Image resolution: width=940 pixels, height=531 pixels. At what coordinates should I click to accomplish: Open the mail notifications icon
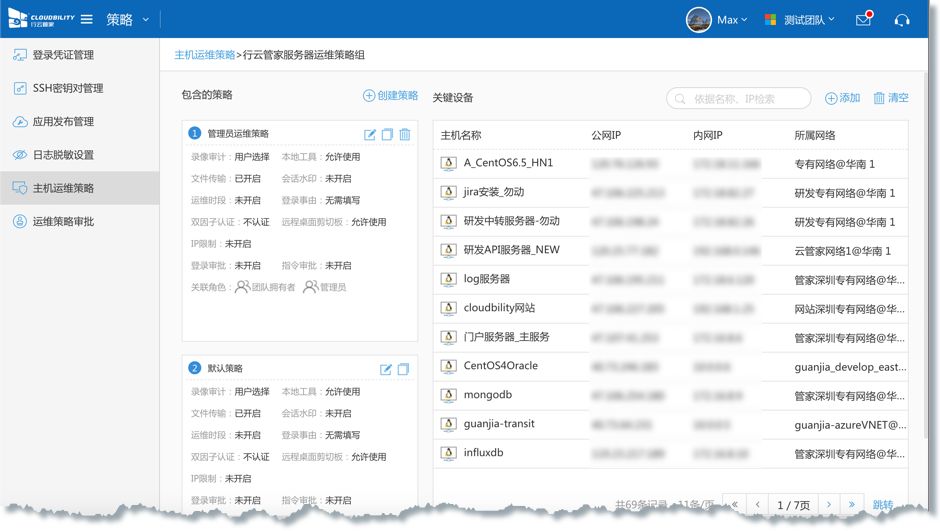[x=864, y=20]
